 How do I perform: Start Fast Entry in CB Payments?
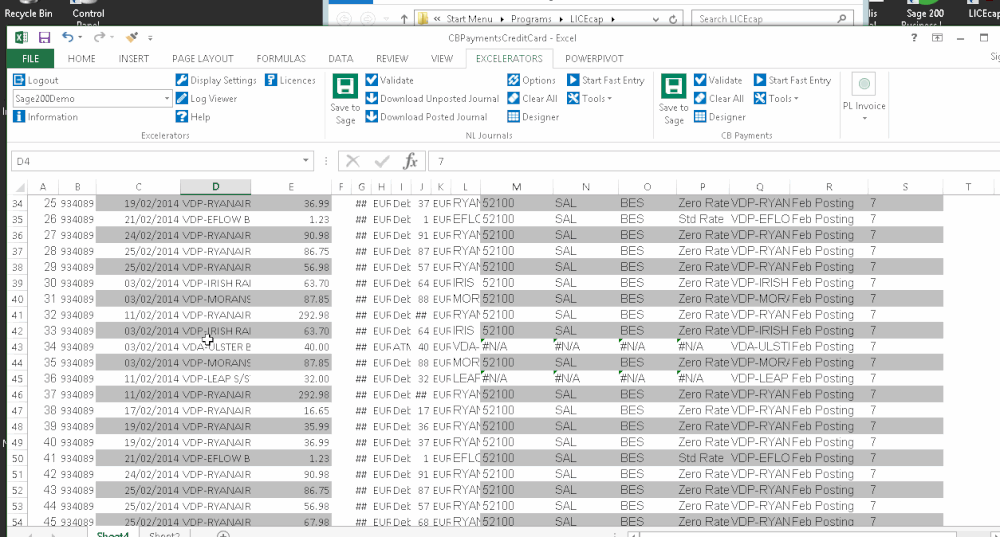pyautogui.click(x=792, y=80)
